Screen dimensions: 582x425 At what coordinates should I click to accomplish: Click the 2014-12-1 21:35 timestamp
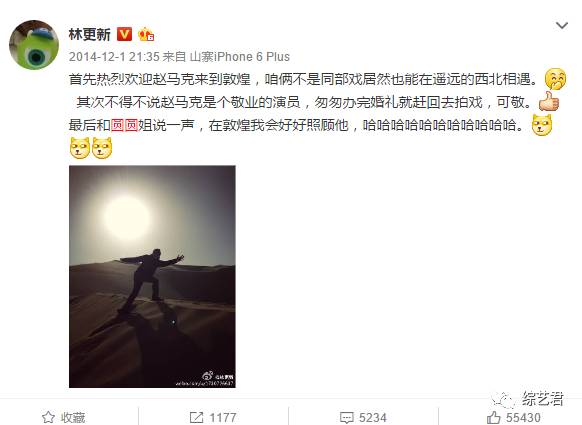point(114,57)
